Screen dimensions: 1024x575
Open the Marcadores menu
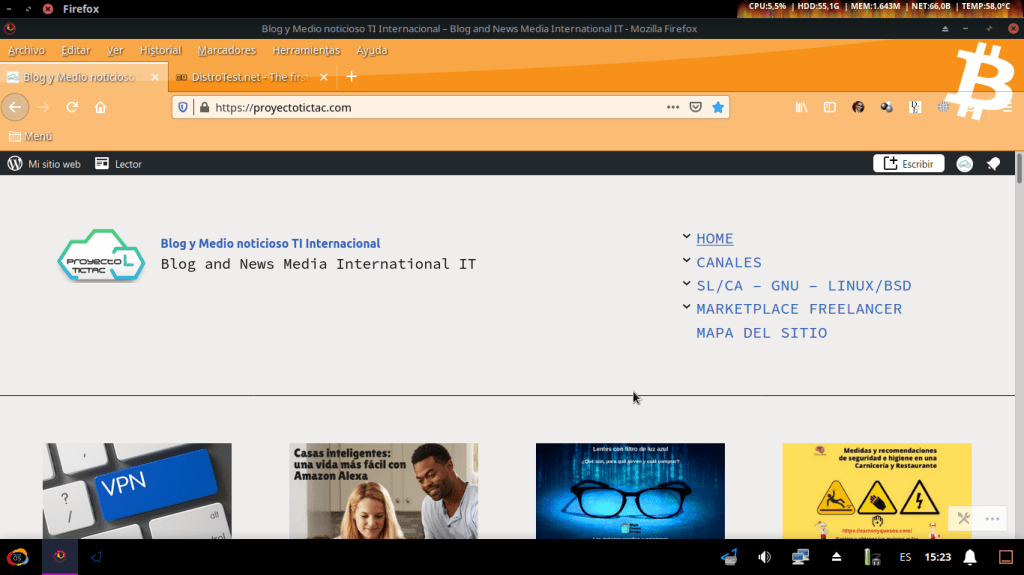226,50
